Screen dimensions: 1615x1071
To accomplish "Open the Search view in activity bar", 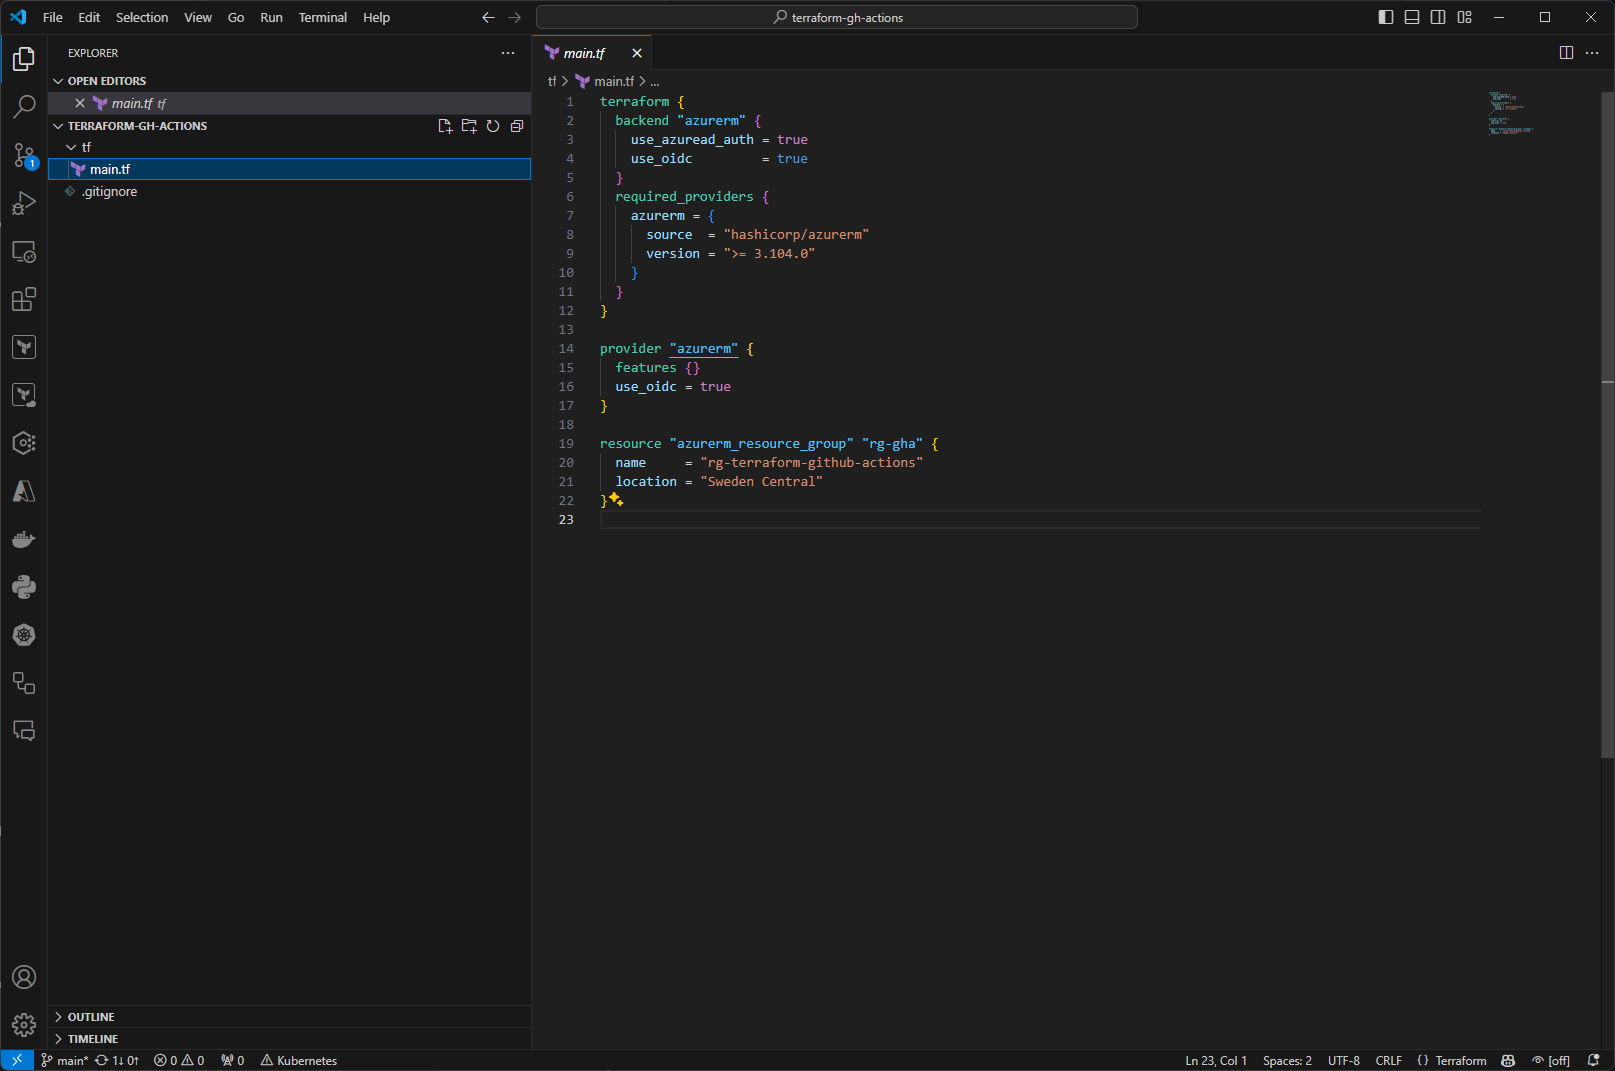I will 24,106.
